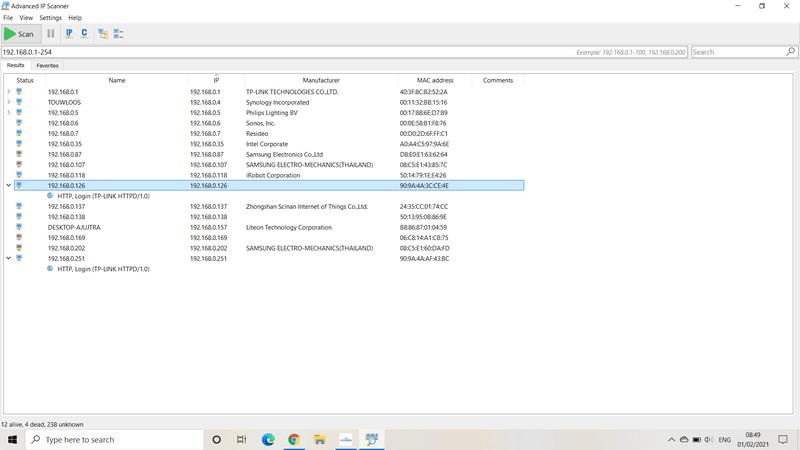Open Task View from the taskbar
This screenshot has width=800, height=450.
click(241, 439)
